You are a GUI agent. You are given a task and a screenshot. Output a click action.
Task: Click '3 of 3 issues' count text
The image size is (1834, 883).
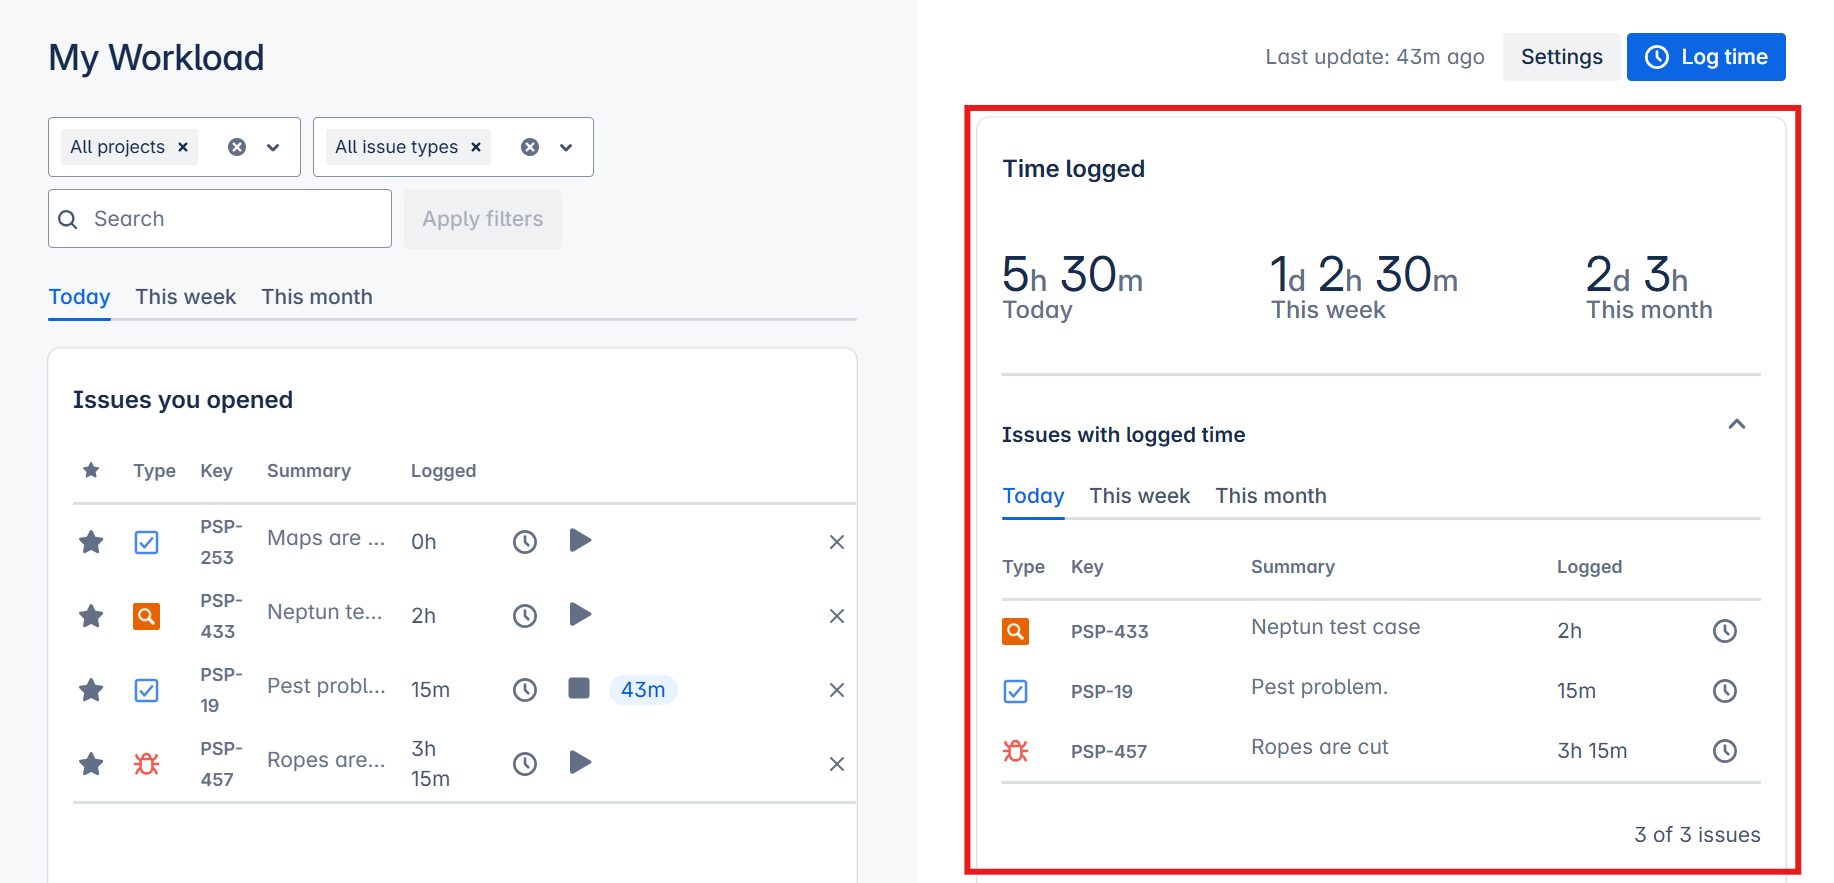[x=1698, y=835]
